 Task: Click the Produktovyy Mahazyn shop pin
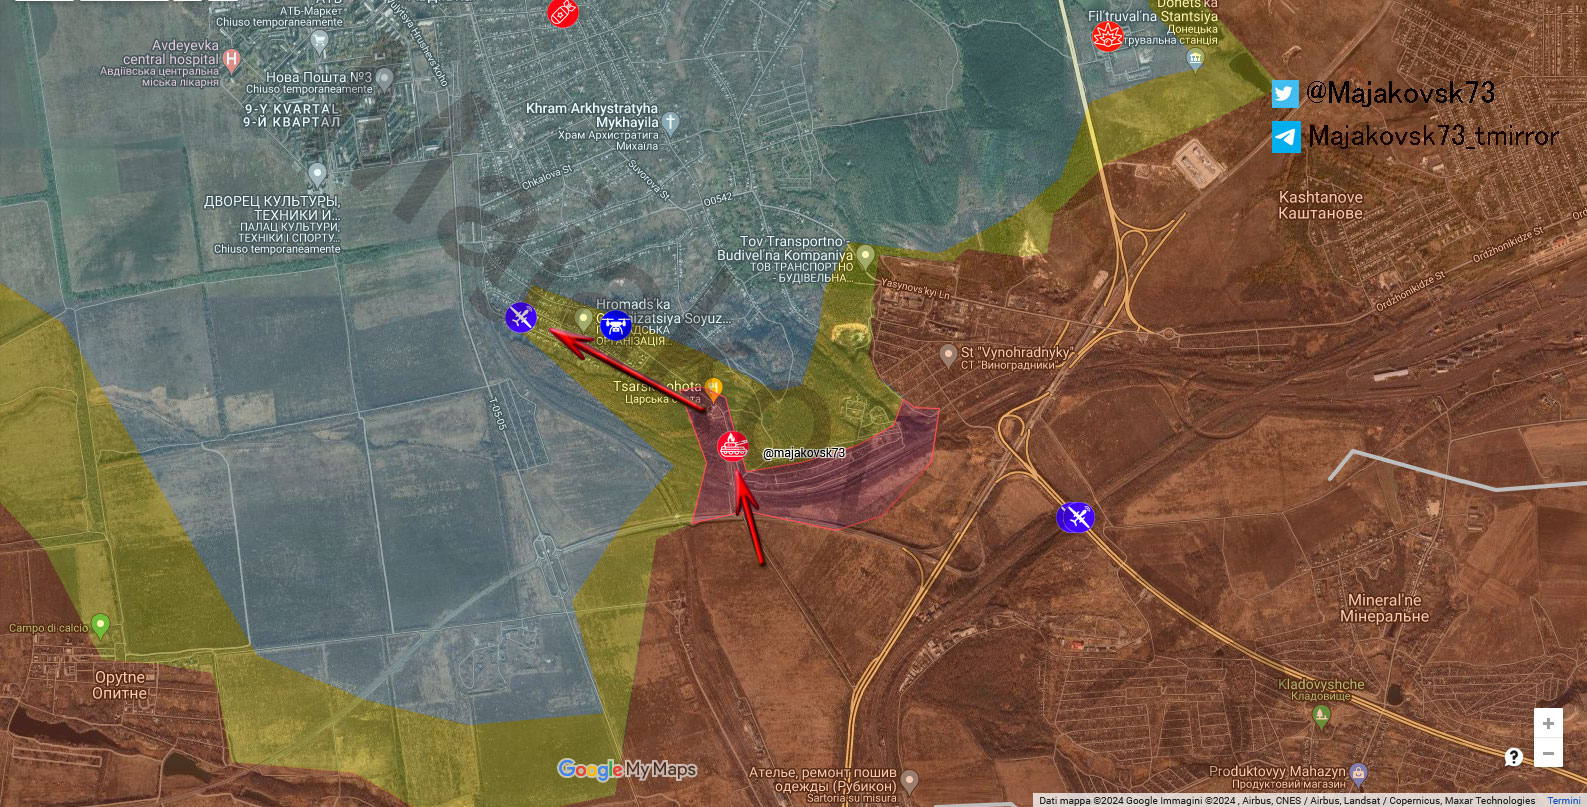pyautogui.click(x=1358, y=772)
